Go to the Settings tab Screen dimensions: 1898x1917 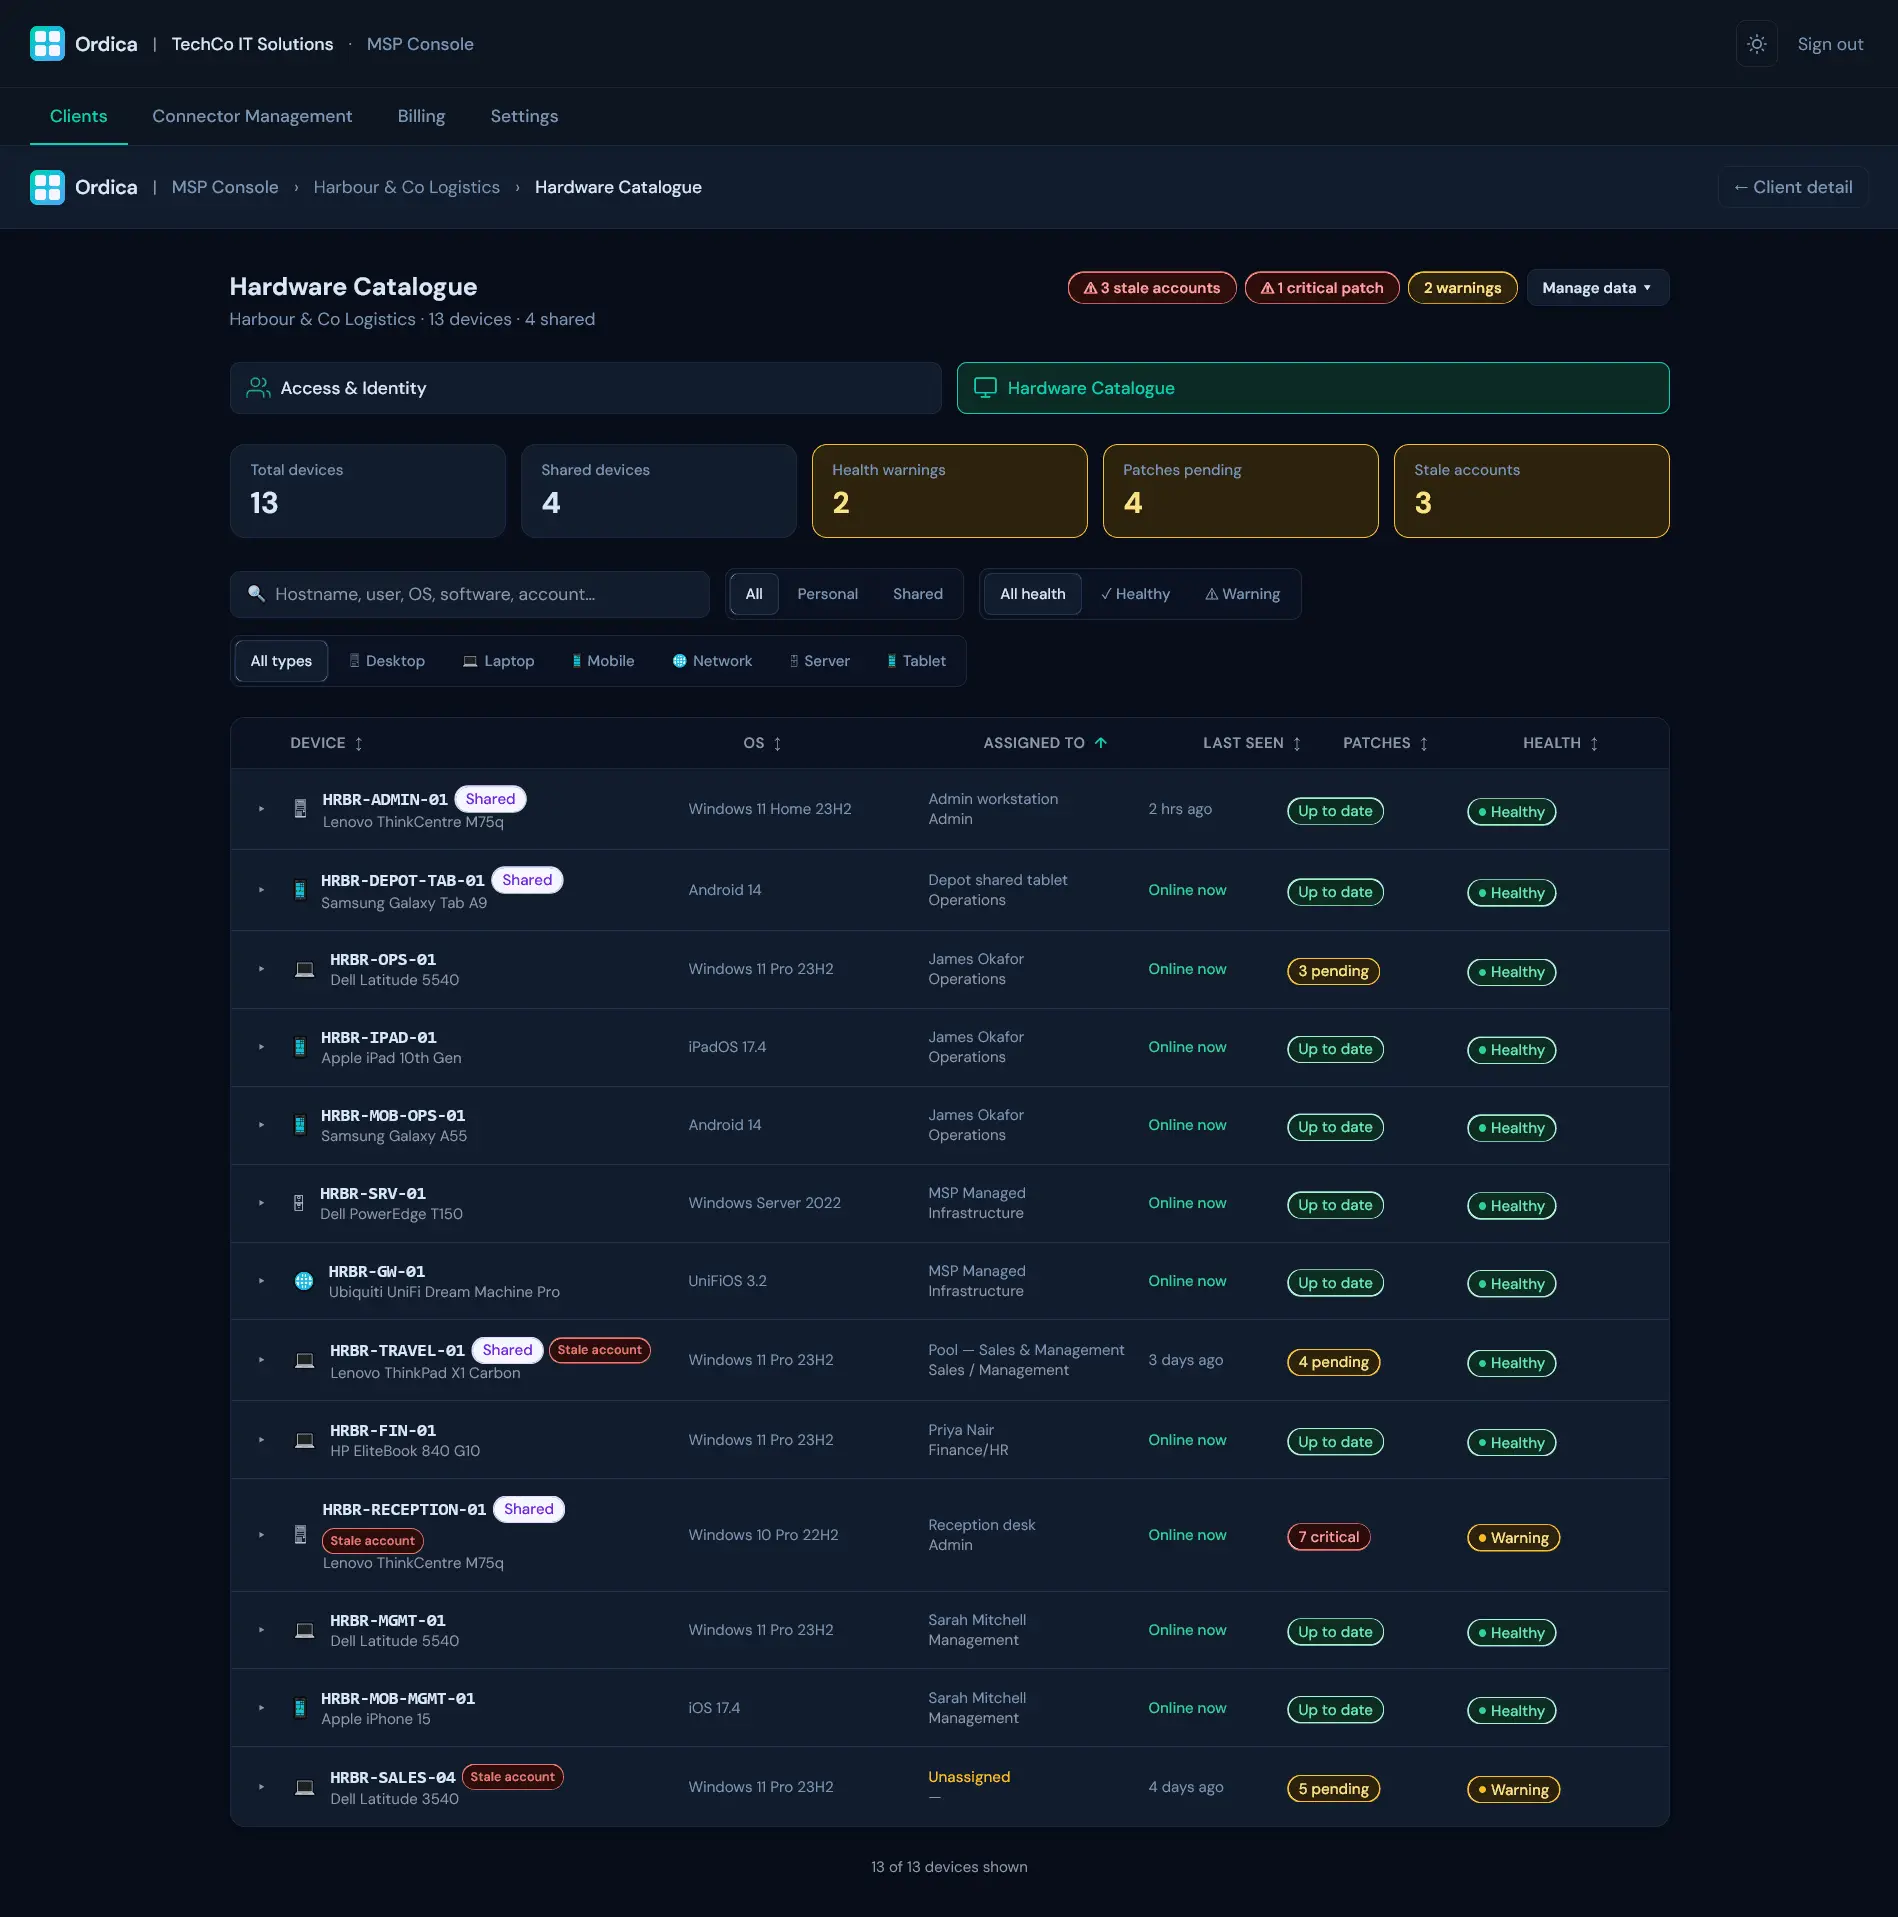(524, 116)
